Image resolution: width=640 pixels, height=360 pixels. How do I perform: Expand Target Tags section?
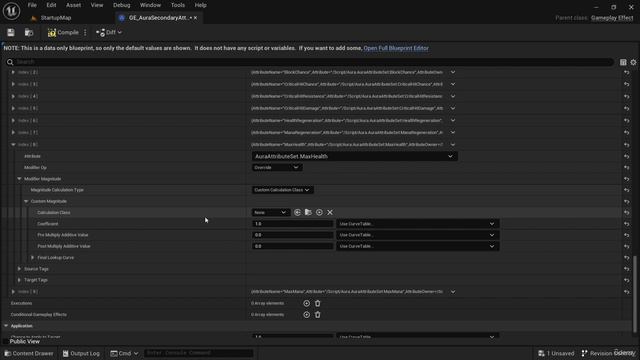(19, 280)
